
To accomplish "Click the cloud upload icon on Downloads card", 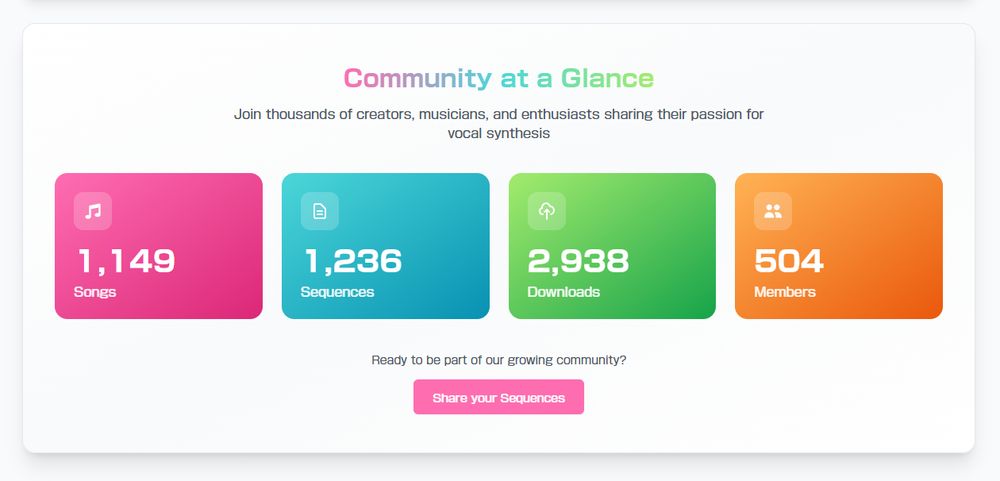I will point(547,211).
